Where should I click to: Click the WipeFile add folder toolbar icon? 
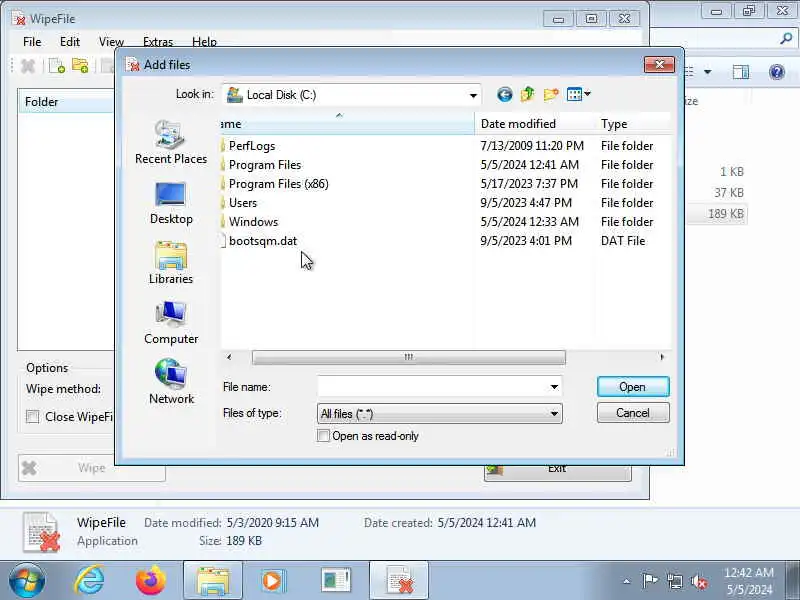(80, 66)
